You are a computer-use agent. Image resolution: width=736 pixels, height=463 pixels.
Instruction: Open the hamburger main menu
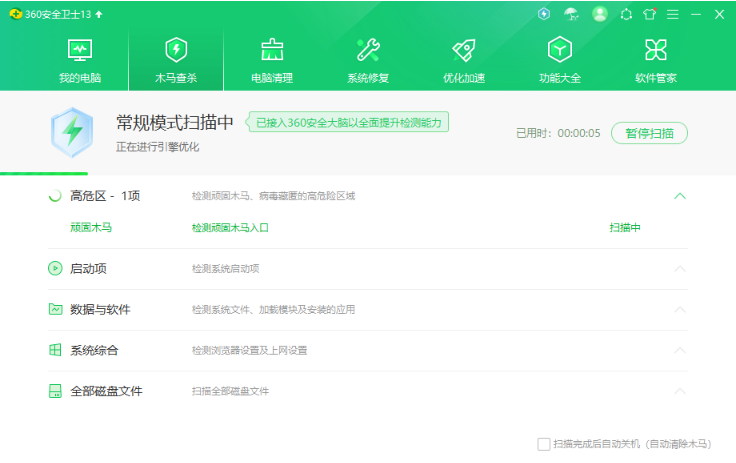(x=673, y=14)
